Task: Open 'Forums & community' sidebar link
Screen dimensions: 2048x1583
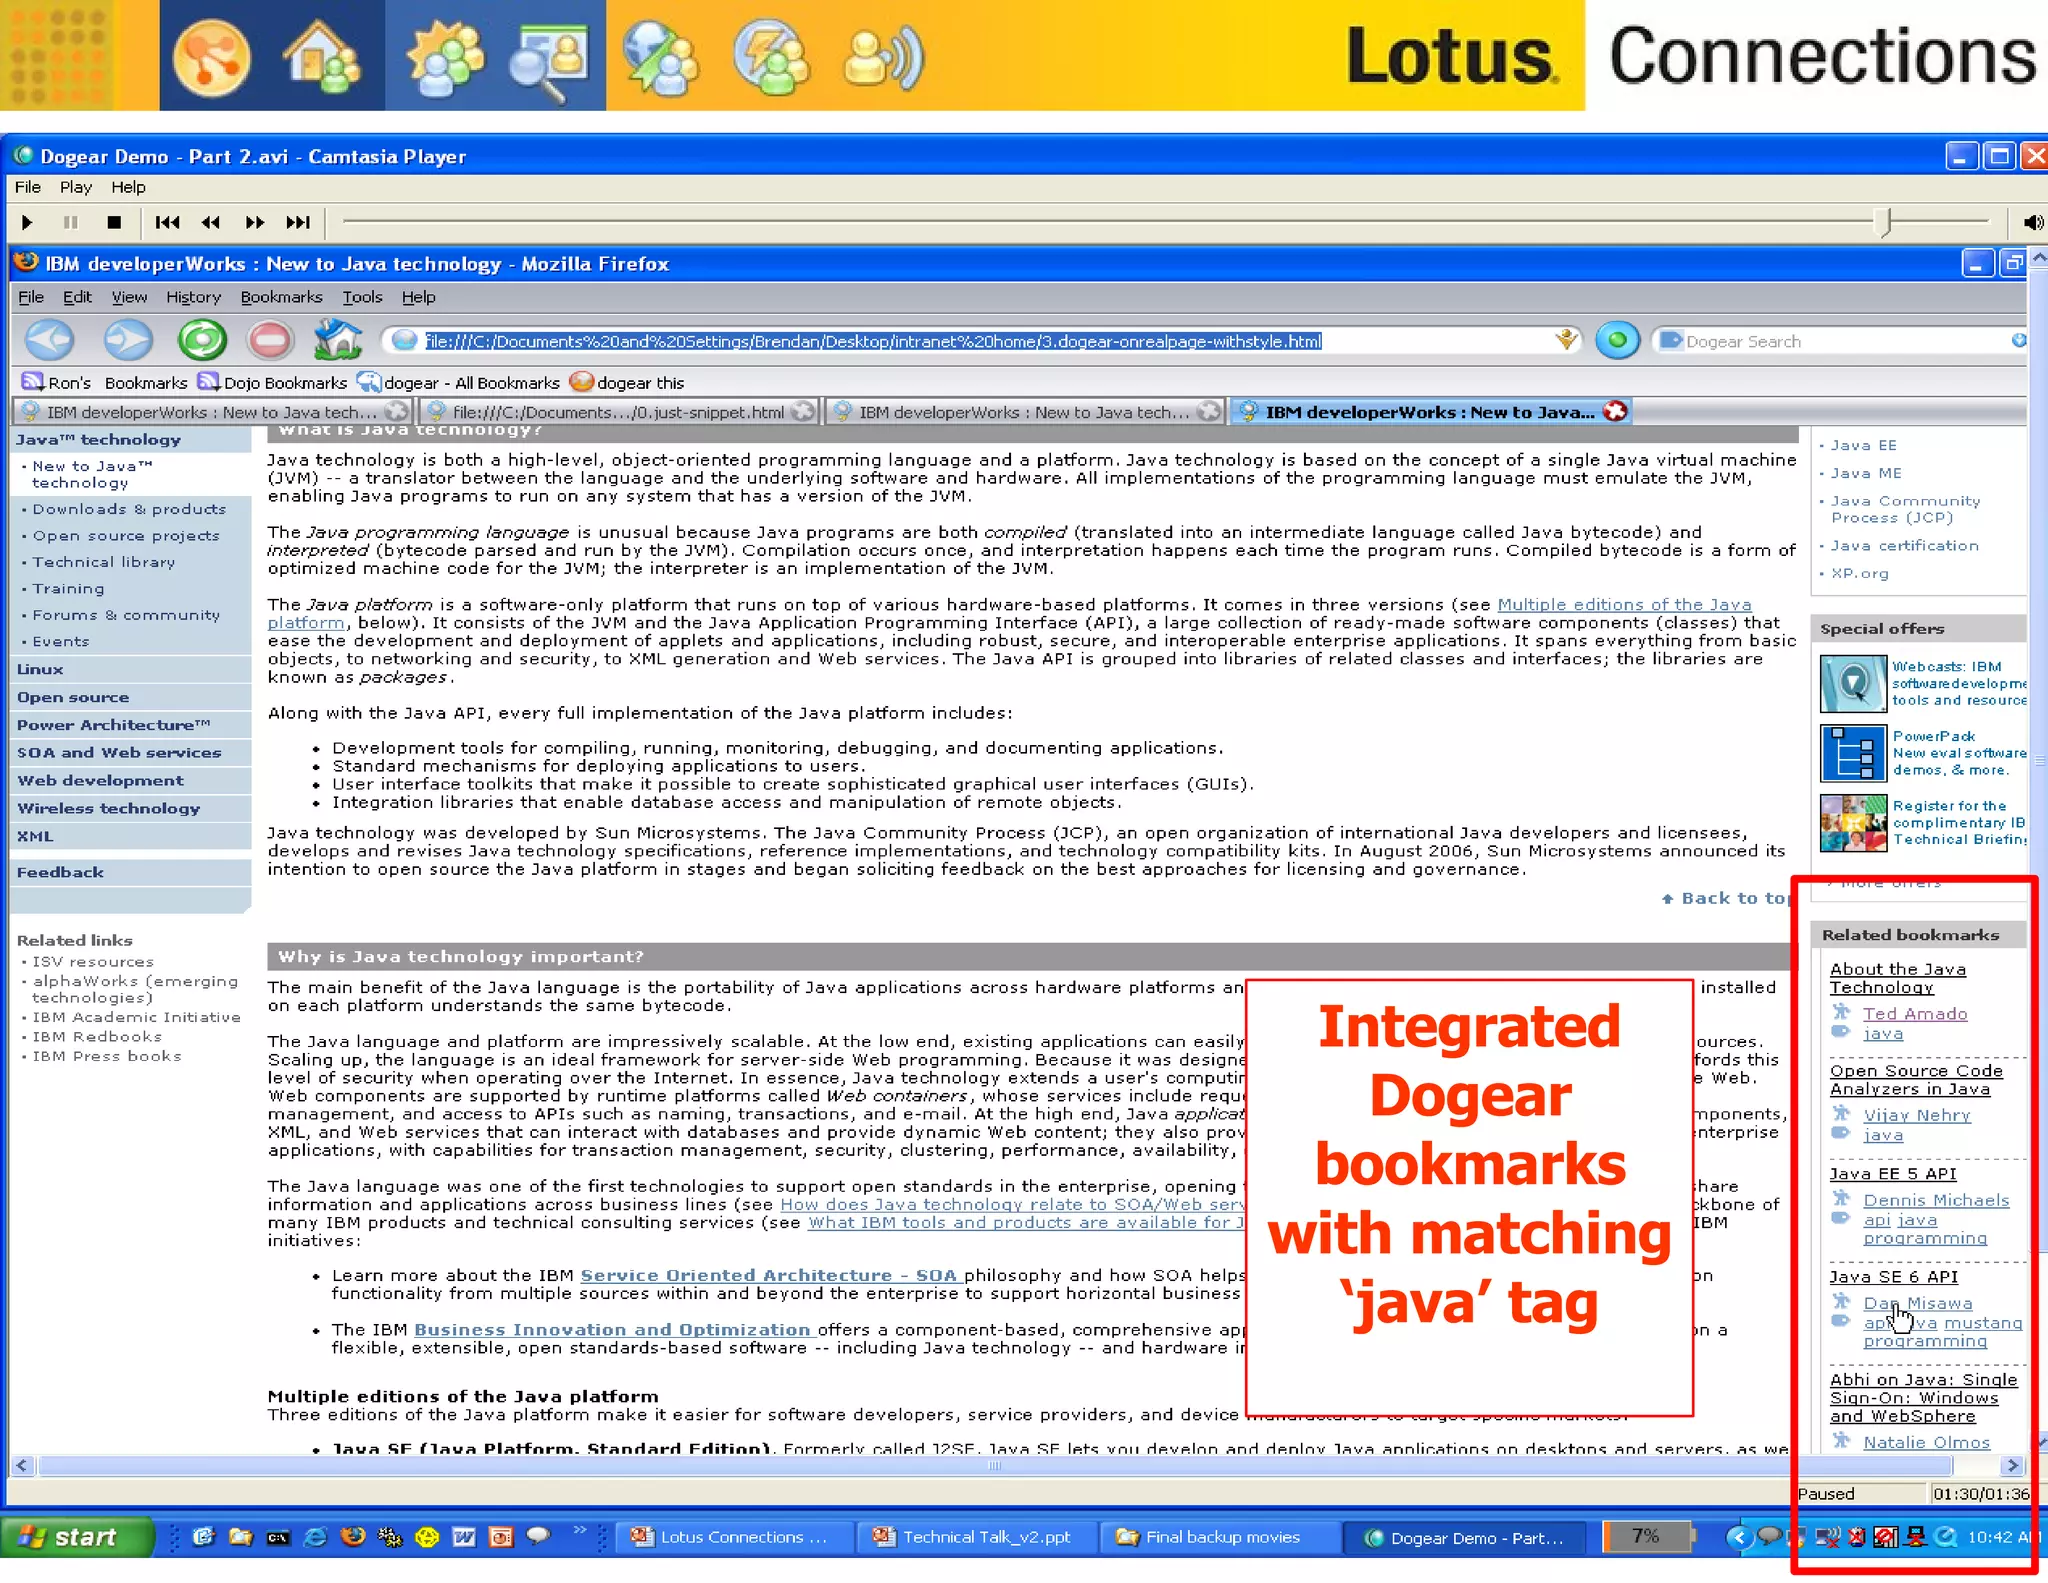Action: click(x=126, y=615)
